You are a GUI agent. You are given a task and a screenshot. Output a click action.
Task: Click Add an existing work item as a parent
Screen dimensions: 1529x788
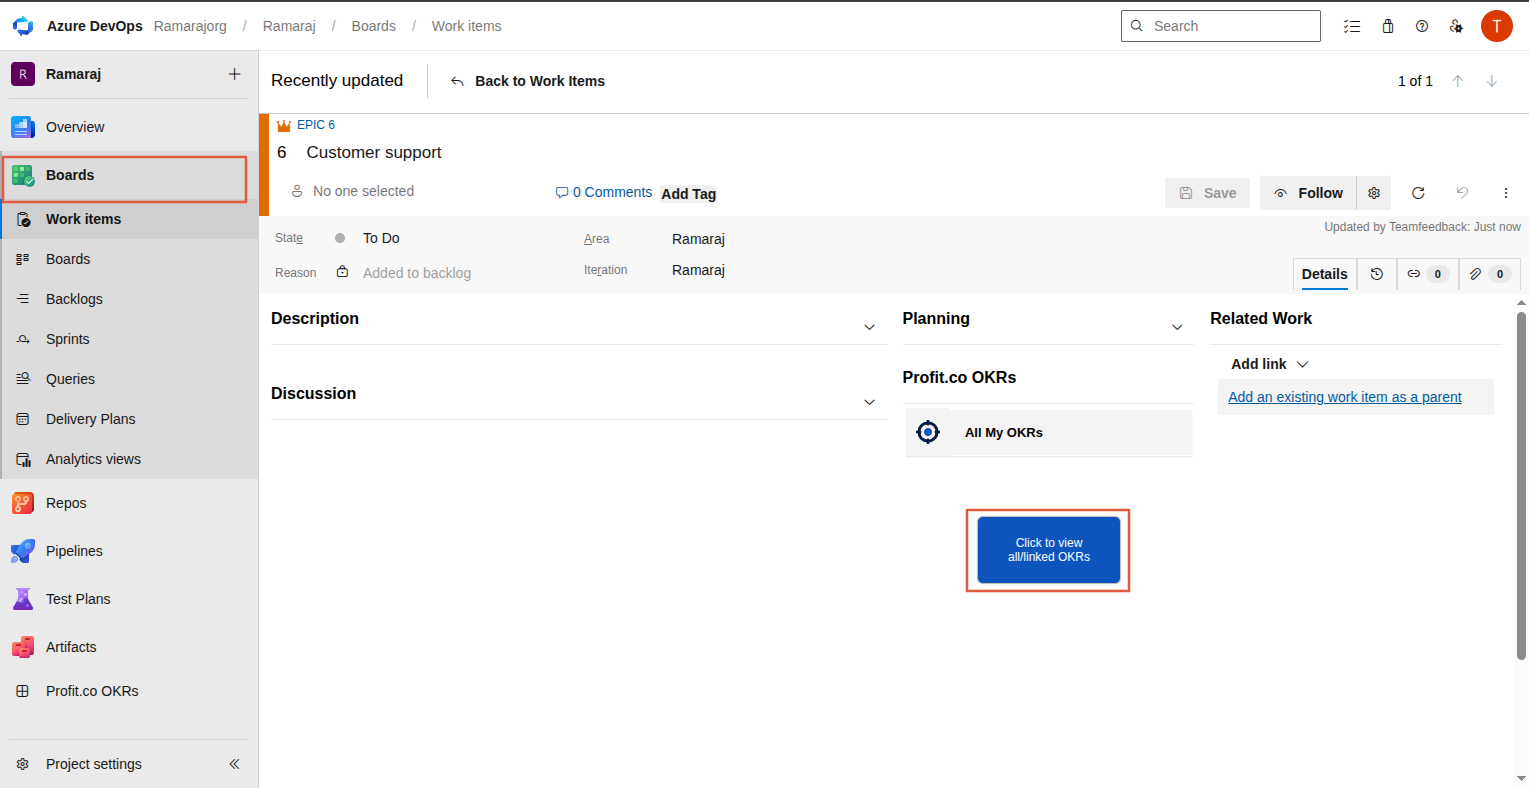coord(1345,397)
